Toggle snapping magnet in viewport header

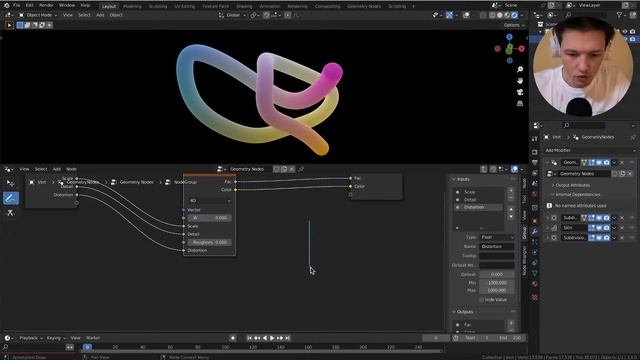[266, 15]
